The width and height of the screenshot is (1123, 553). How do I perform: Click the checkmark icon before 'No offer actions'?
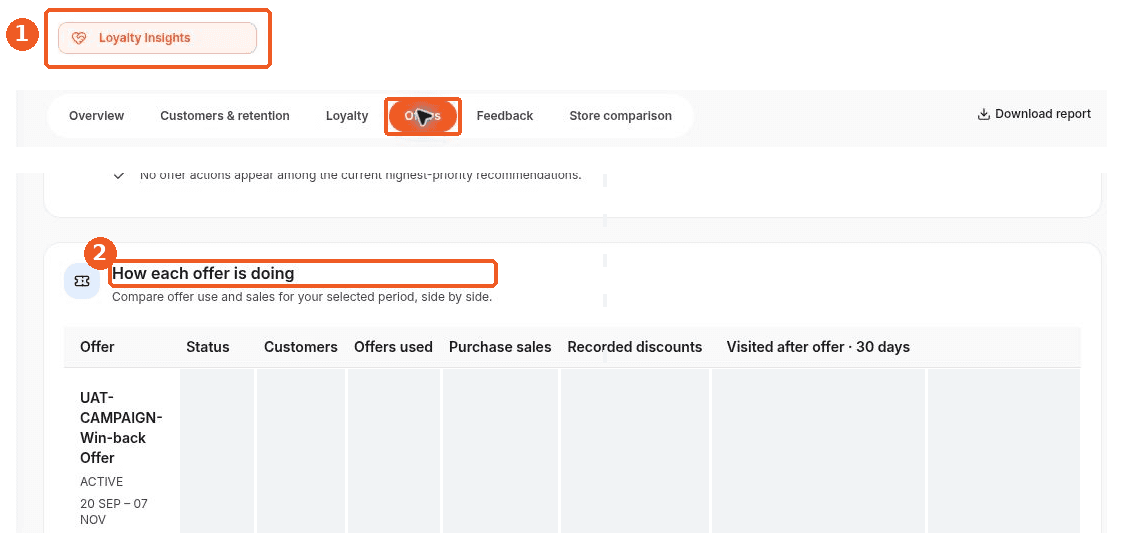coord(119,175)
